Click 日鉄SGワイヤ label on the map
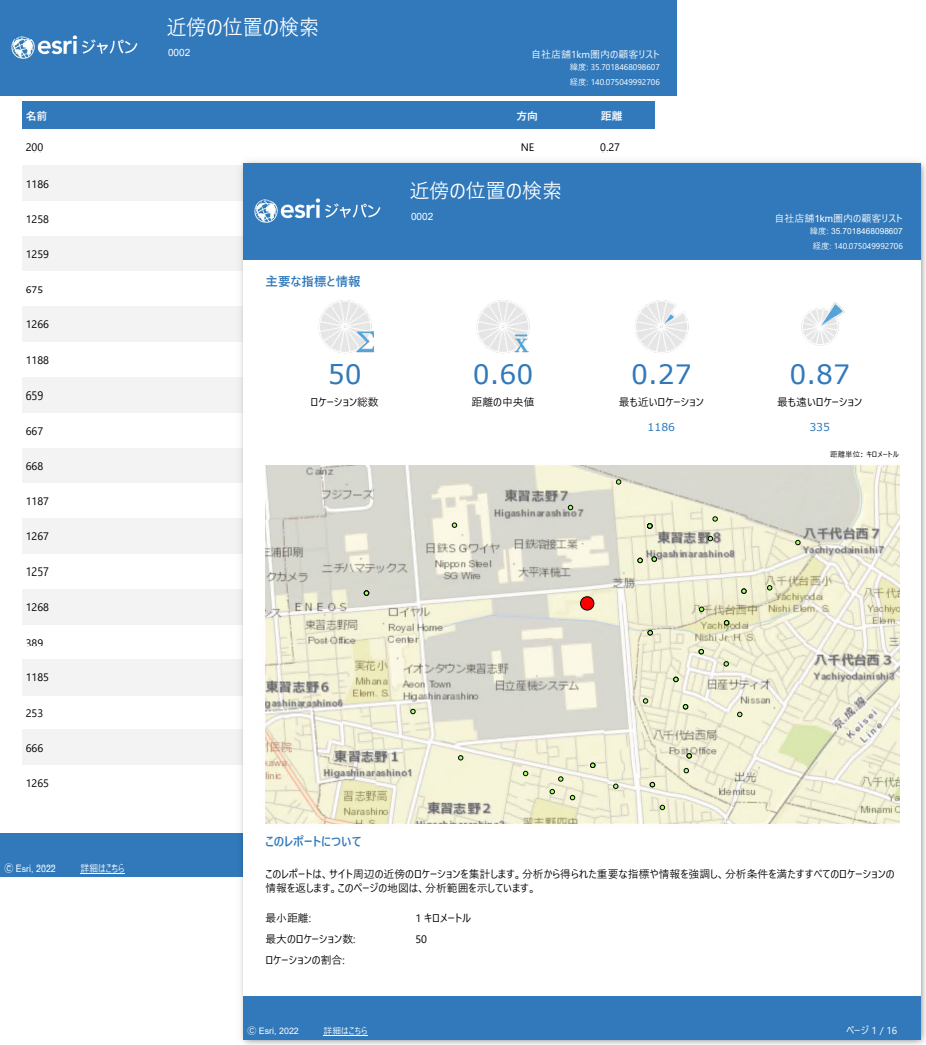 (462, 548)
